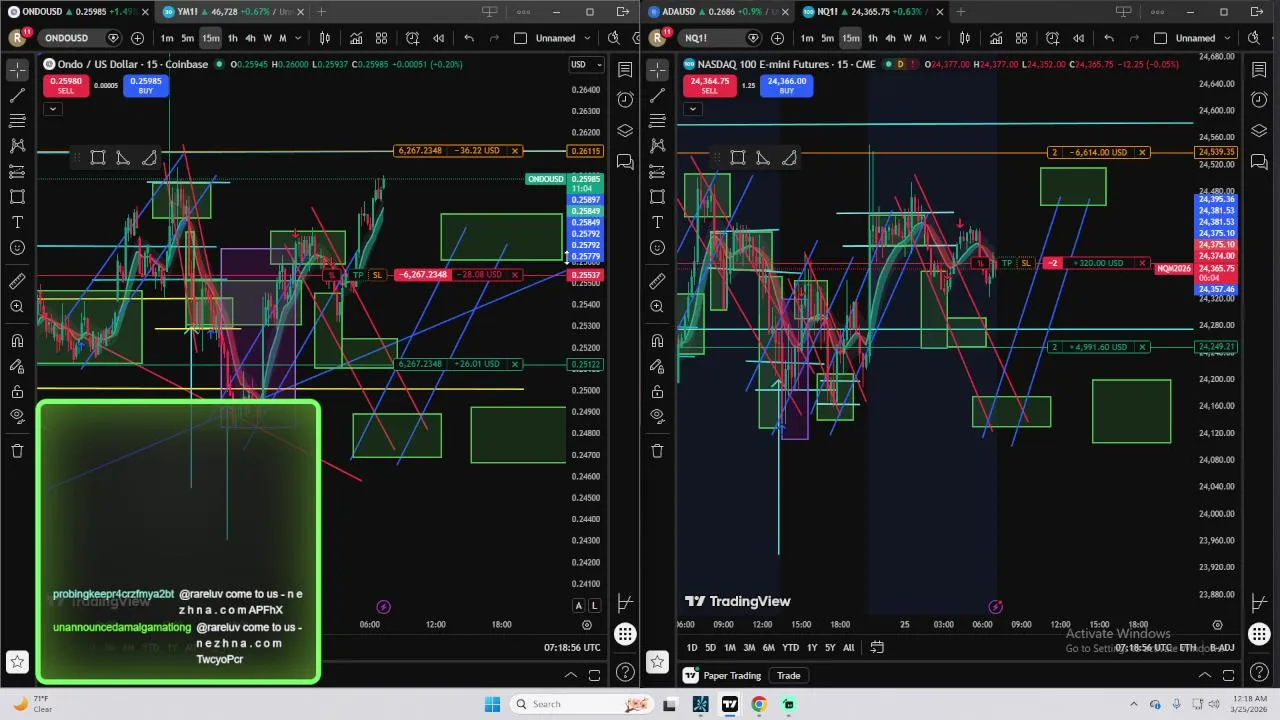Image resolution: width=1280 pixels, height=720 pixels.
Task: Select 1D range in NQ1! bottom bar
Action: [691, 647]
